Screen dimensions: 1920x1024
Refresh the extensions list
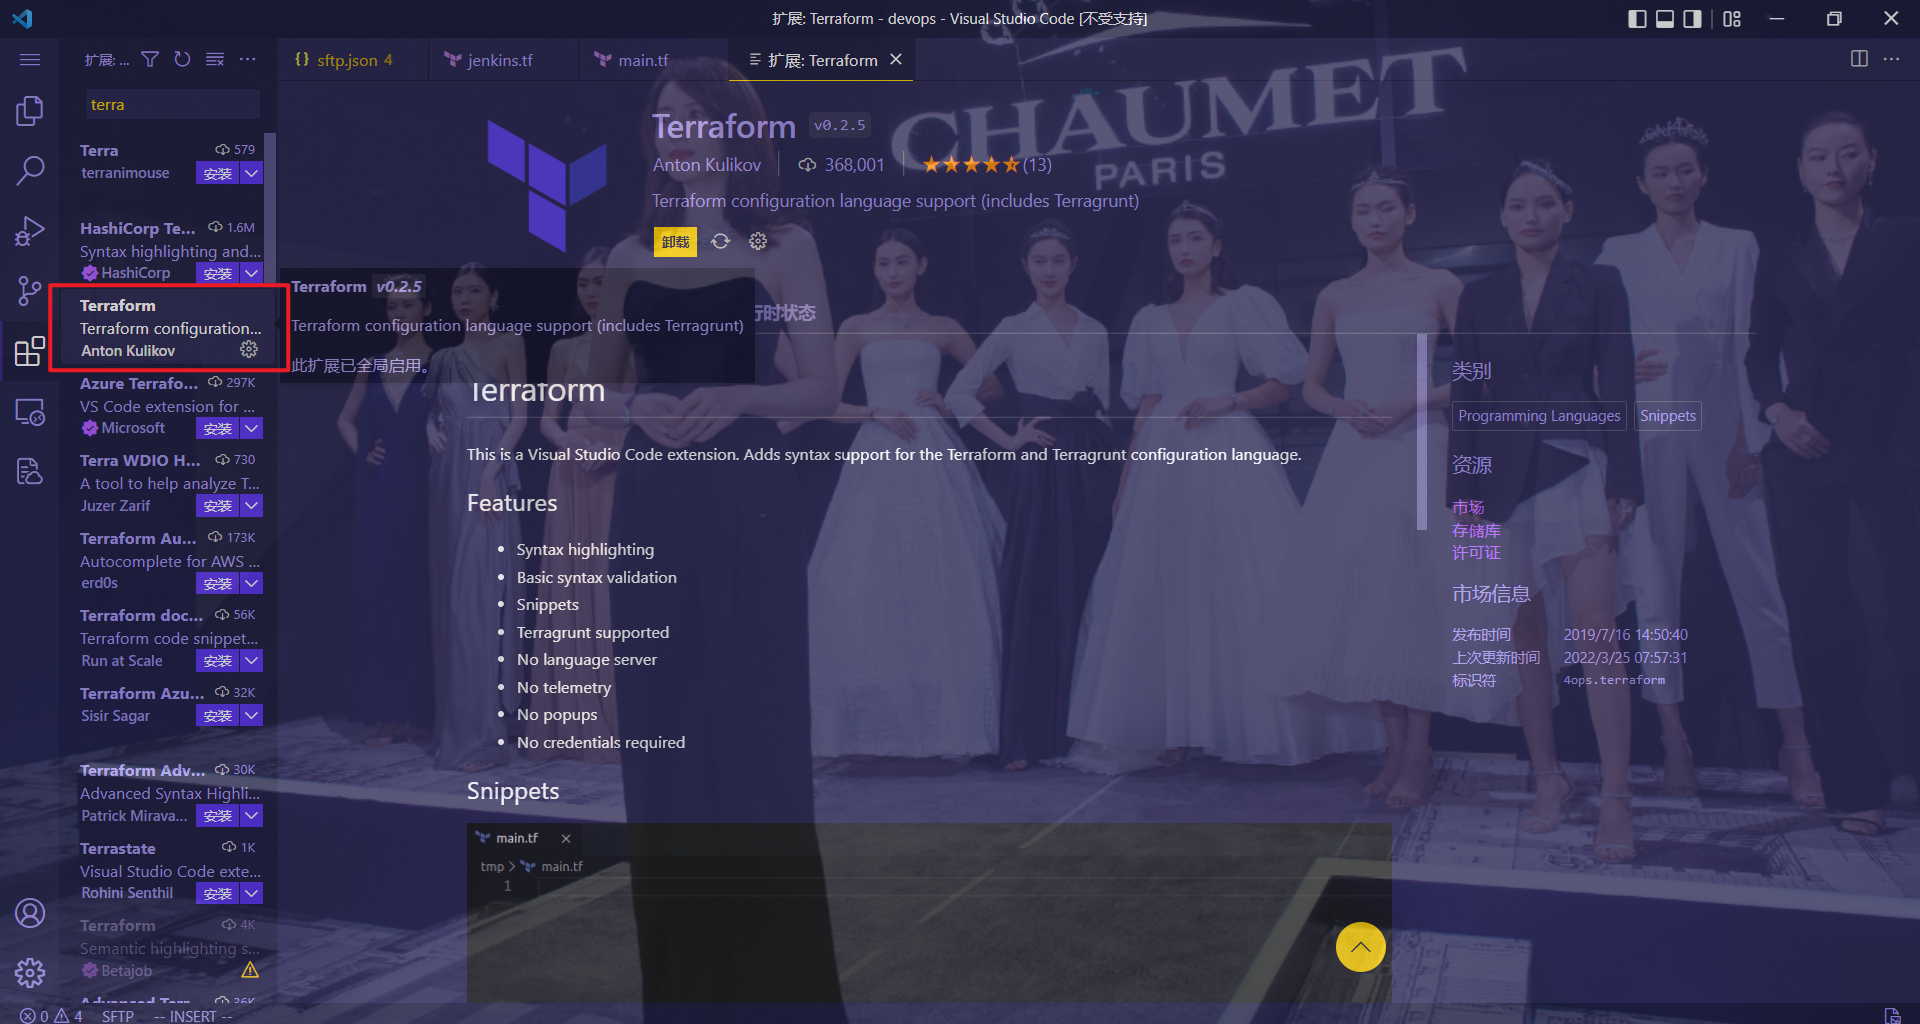182,60
